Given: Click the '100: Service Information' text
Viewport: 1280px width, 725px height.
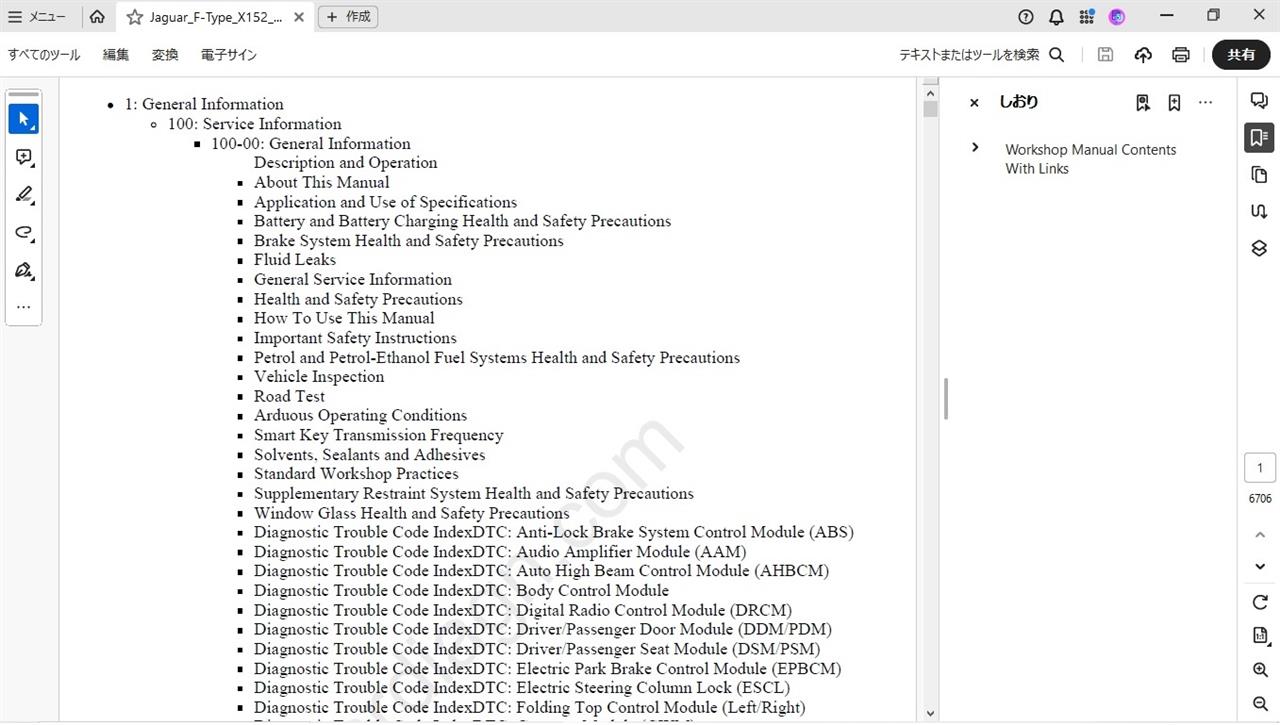Looking at the screenshot, I should click(x=254, y=124).
